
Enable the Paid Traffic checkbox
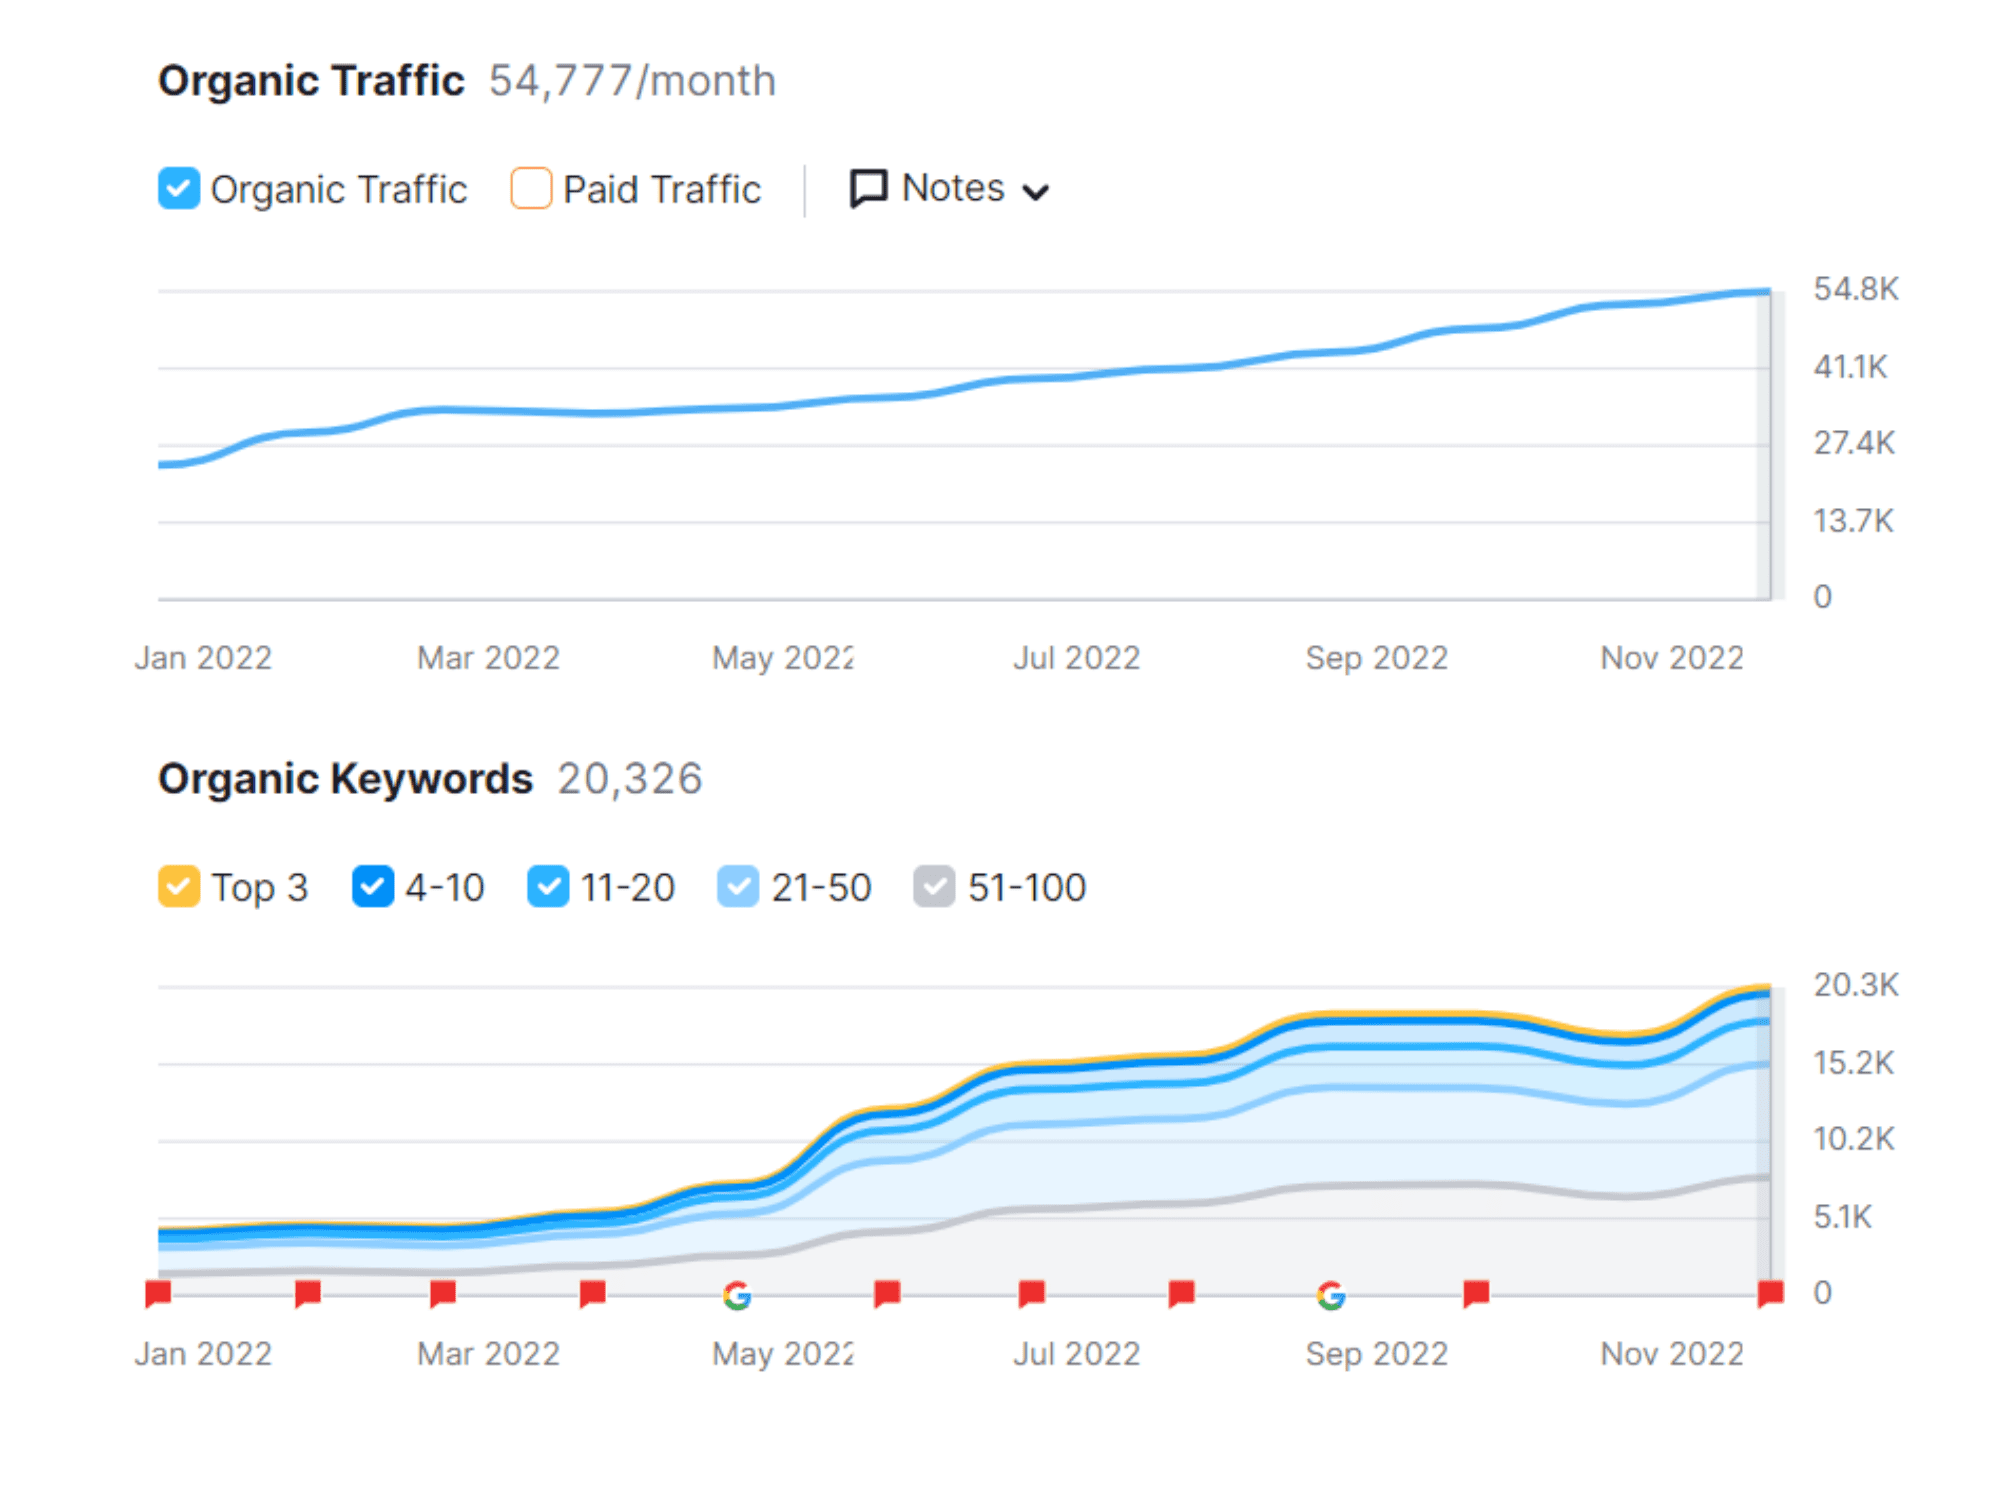(x=531, y=188)
